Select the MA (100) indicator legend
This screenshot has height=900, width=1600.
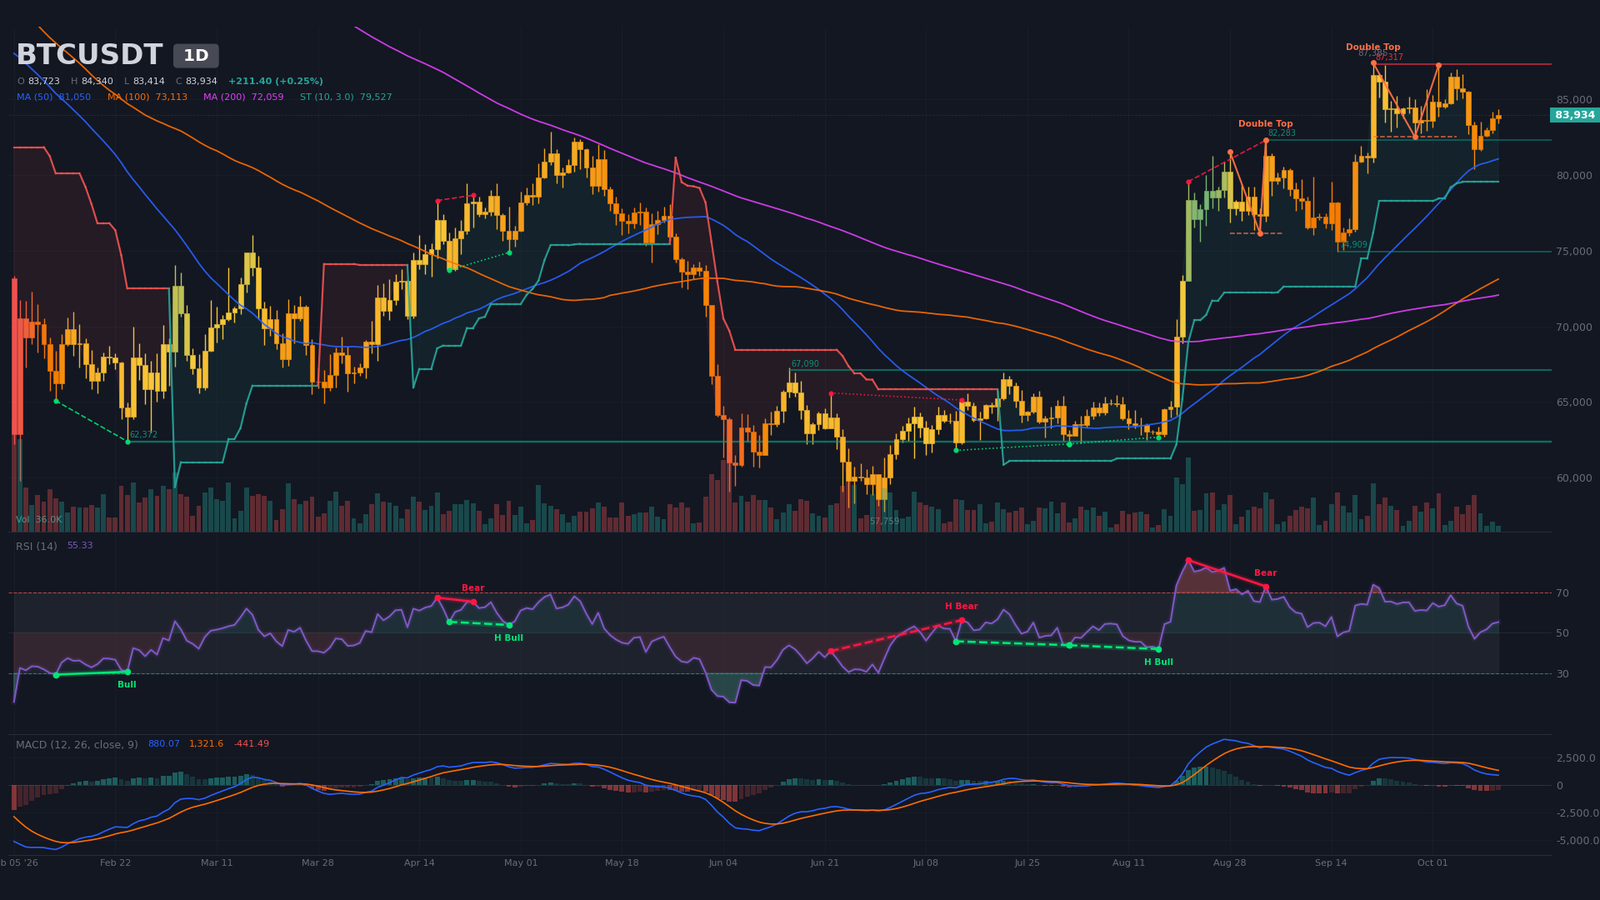(x=147, y=97)
